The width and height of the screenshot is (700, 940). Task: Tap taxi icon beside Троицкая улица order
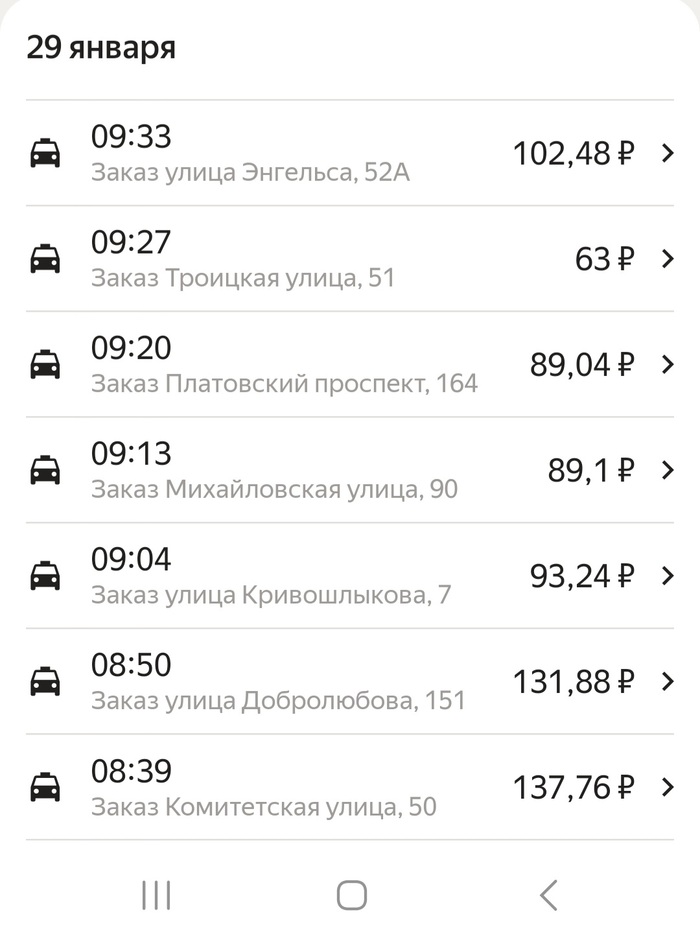45,259
